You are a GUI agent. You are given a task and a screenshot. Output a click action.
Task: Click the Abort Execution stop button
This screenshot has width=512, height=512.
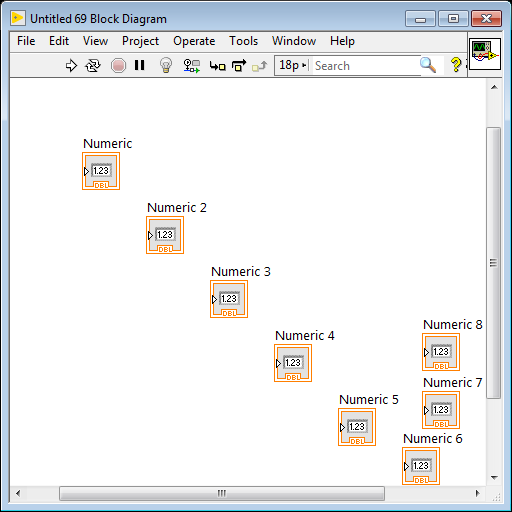click(x=118, y=66)
